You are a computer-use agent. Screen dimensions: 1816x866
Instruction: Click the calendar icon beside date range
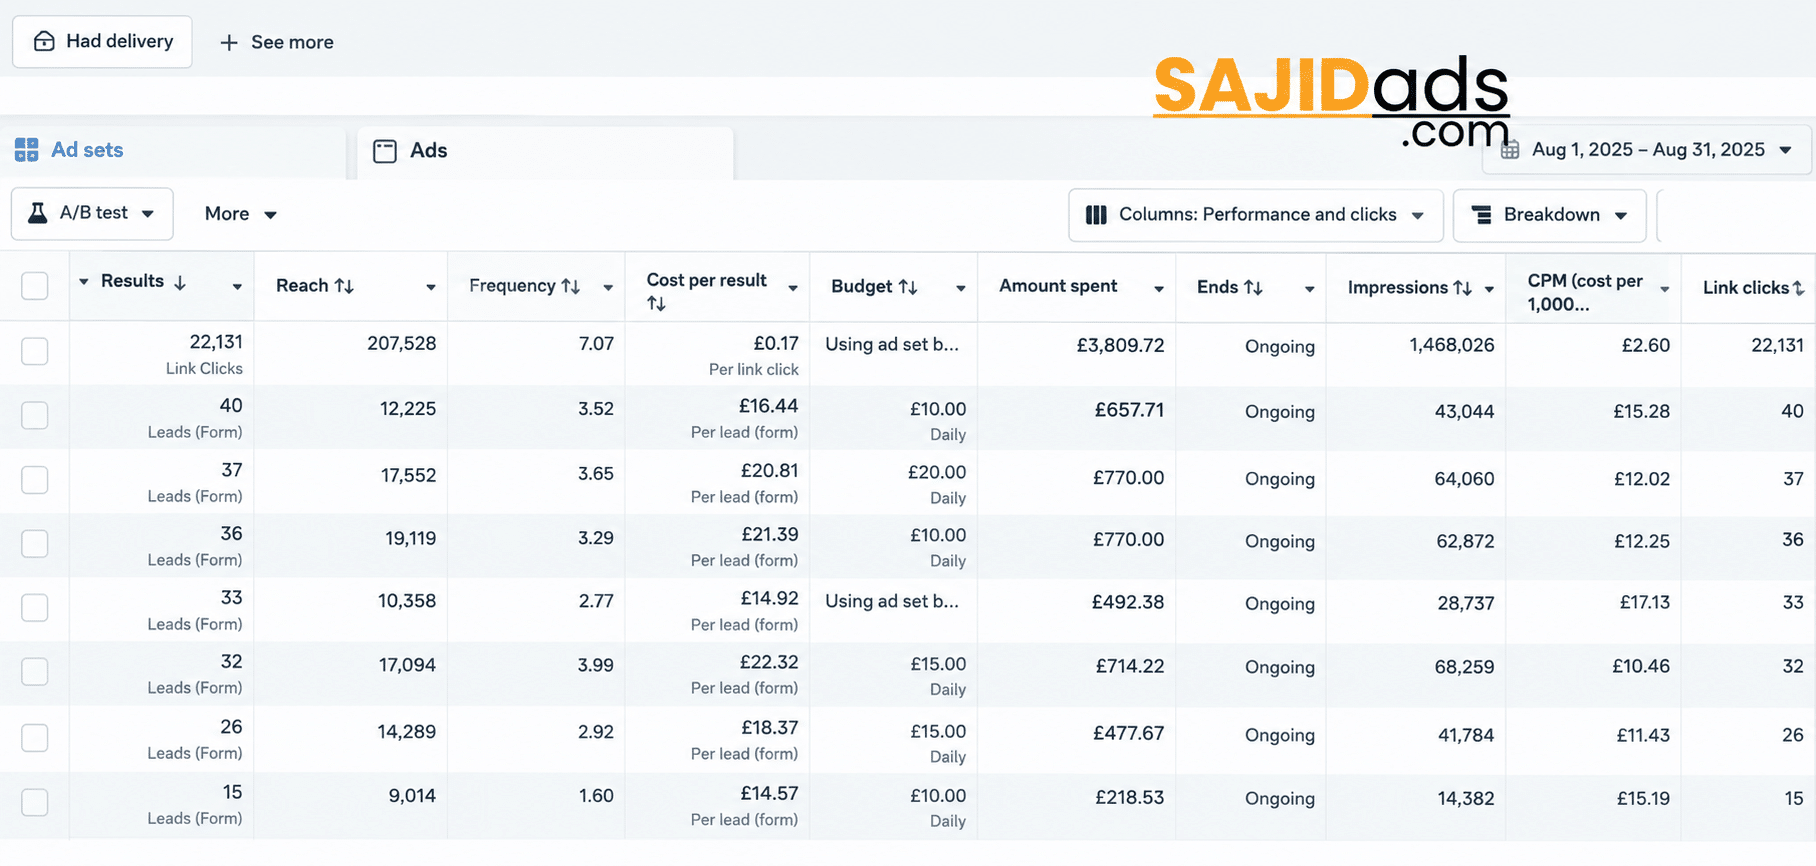pos(1511,150)
